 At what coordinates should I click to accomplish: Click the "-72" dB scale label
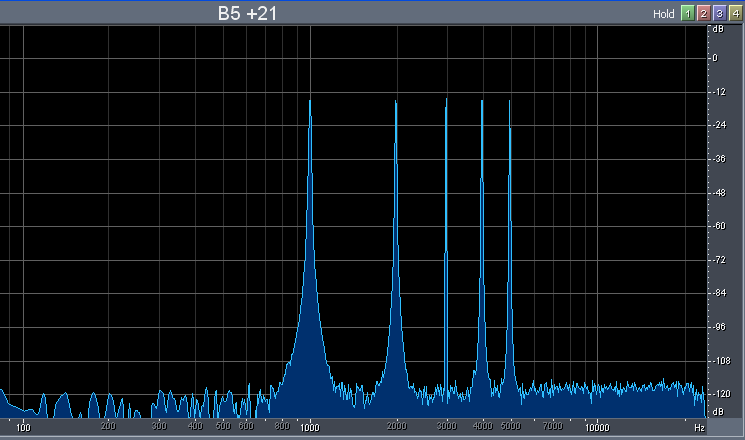(x=719, y=259)
